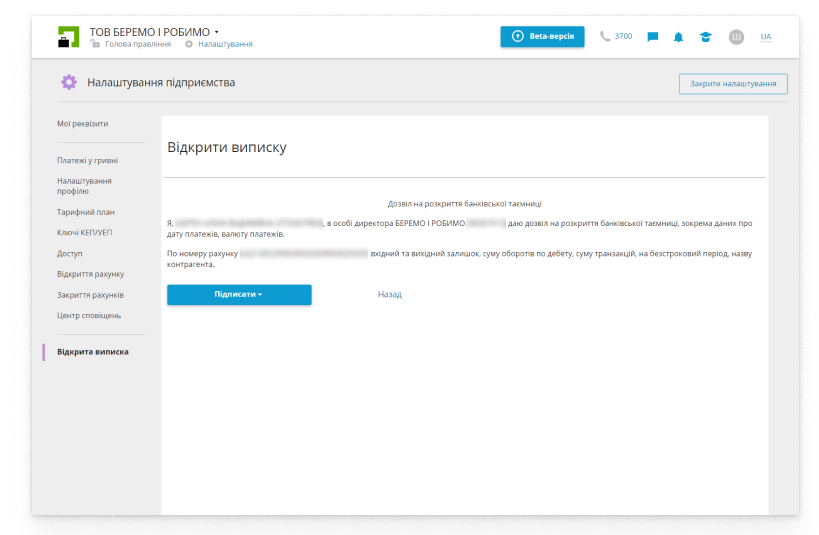Click the phone icon for 3700
Viewport: 819px width, 535px height.
click(x=605, y=36)
